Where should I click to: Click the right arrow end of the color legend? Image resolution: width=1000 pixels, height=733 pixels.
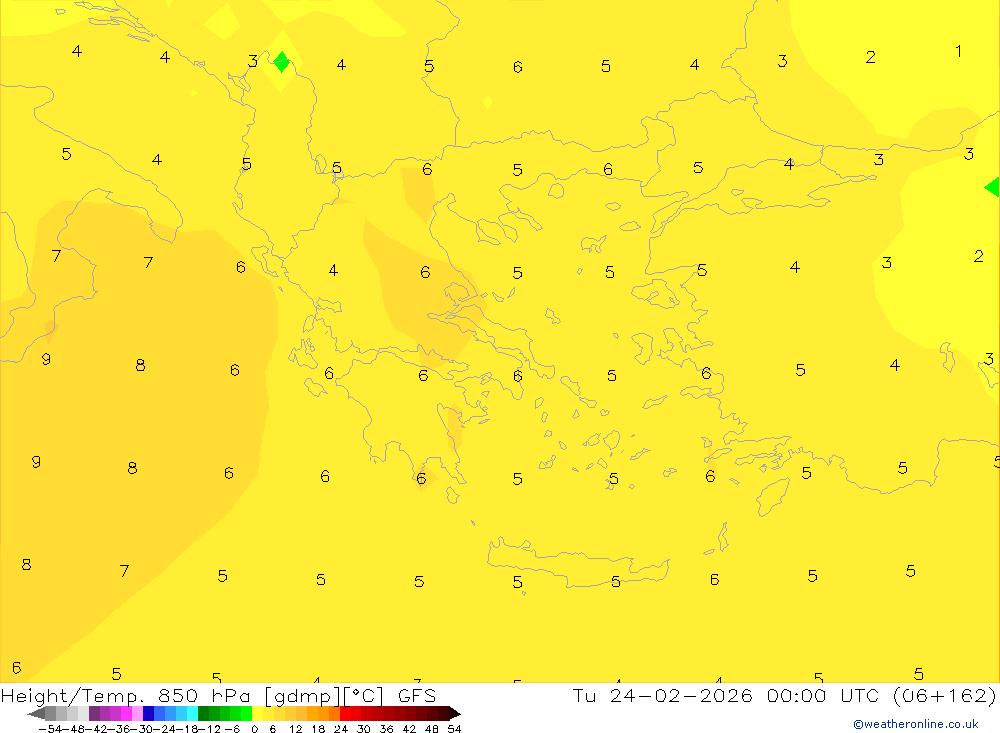pyautogui.click(x=455, y=713)
